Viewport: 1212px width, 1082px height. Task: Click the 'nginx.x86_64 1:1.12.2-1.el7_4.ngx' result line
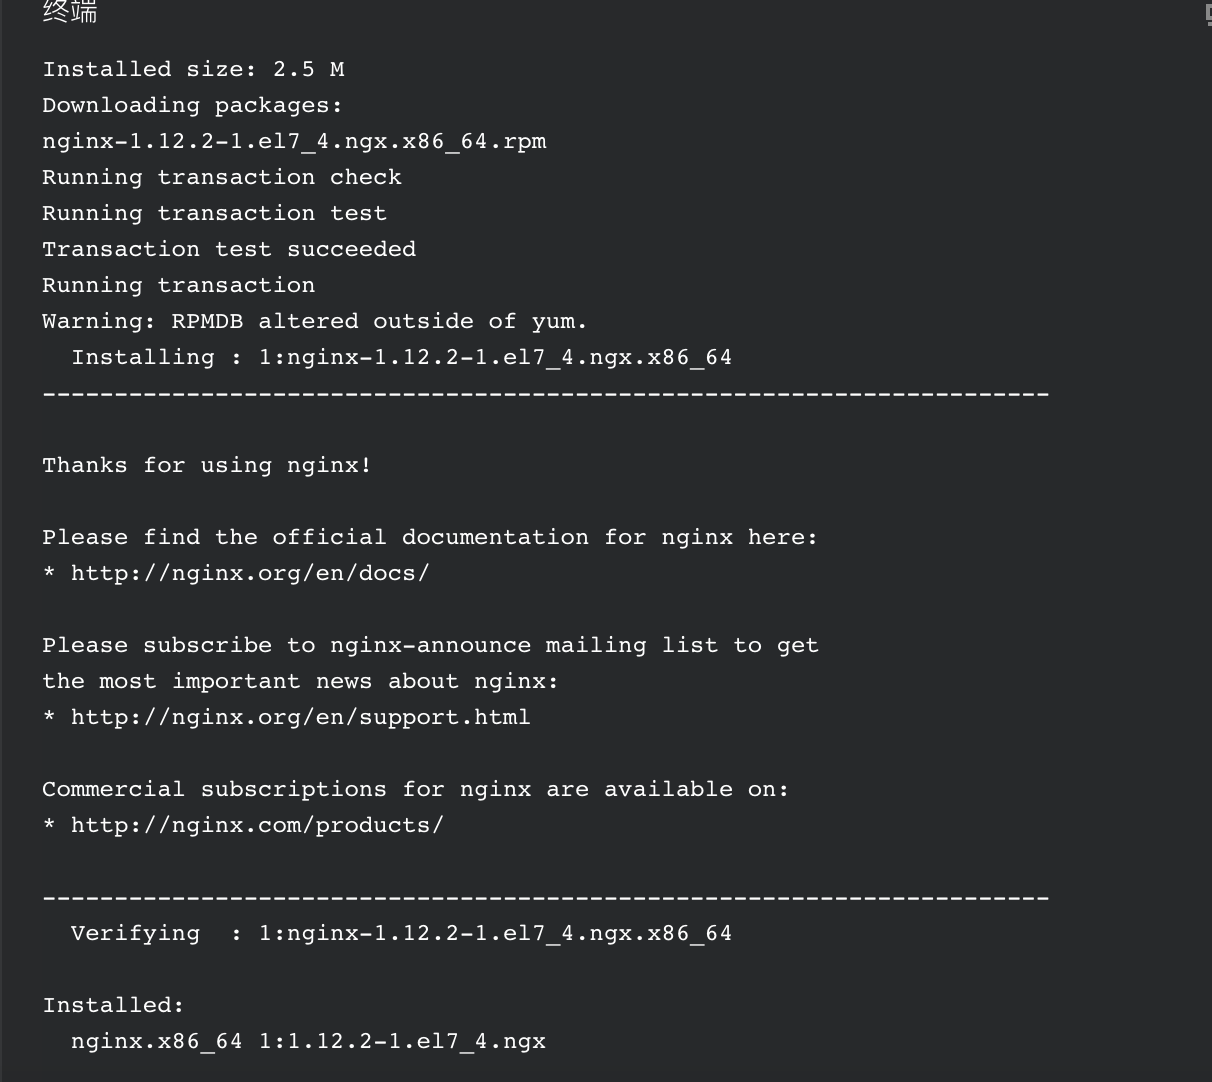click(308, 1041)
